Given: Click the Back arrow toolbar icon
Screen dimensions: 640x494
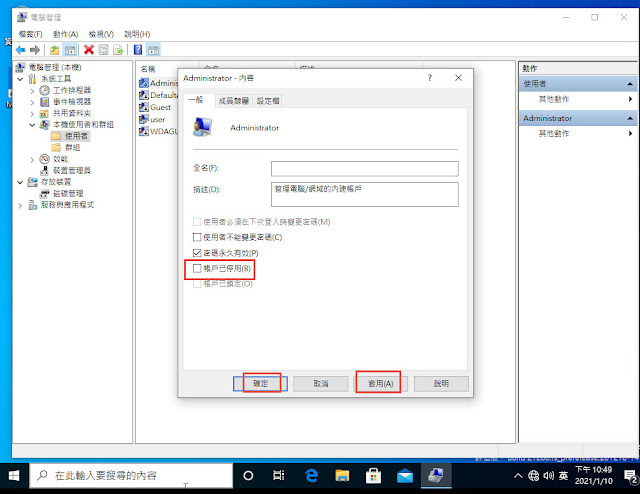Looking at the screenshot, I should tap(20, 50).
